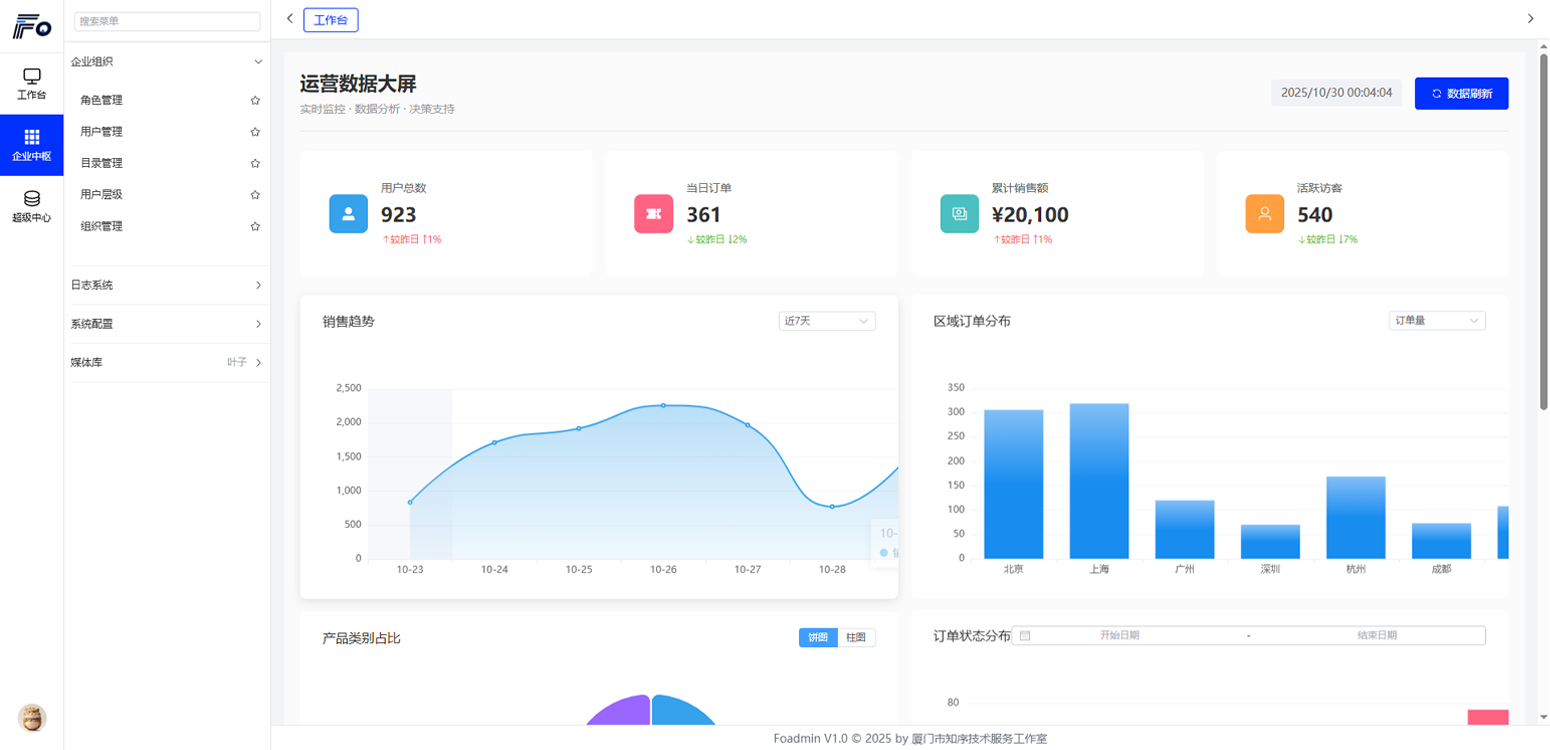Collapse the 企业组织 menu group
Viewport: 1550px width, 750px height.
coord(167,61)
